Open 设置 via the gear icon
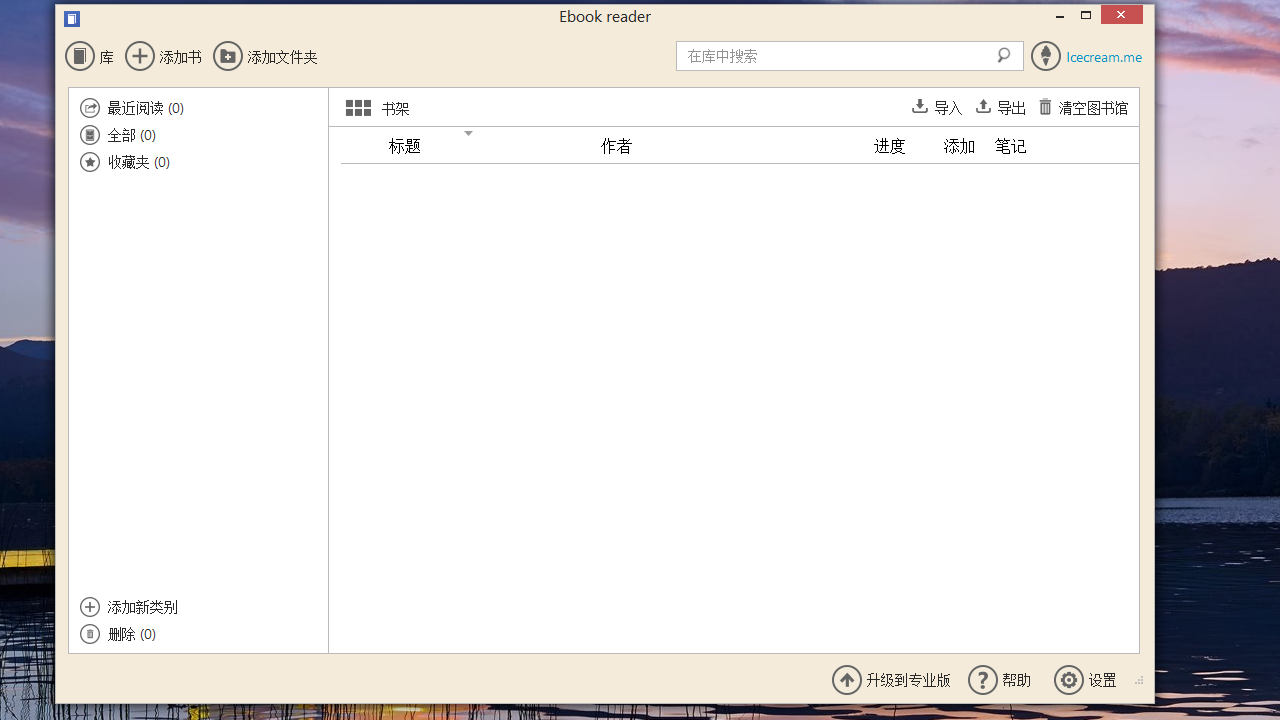This screenshot has width=1280, height=720. [1068, 679]
